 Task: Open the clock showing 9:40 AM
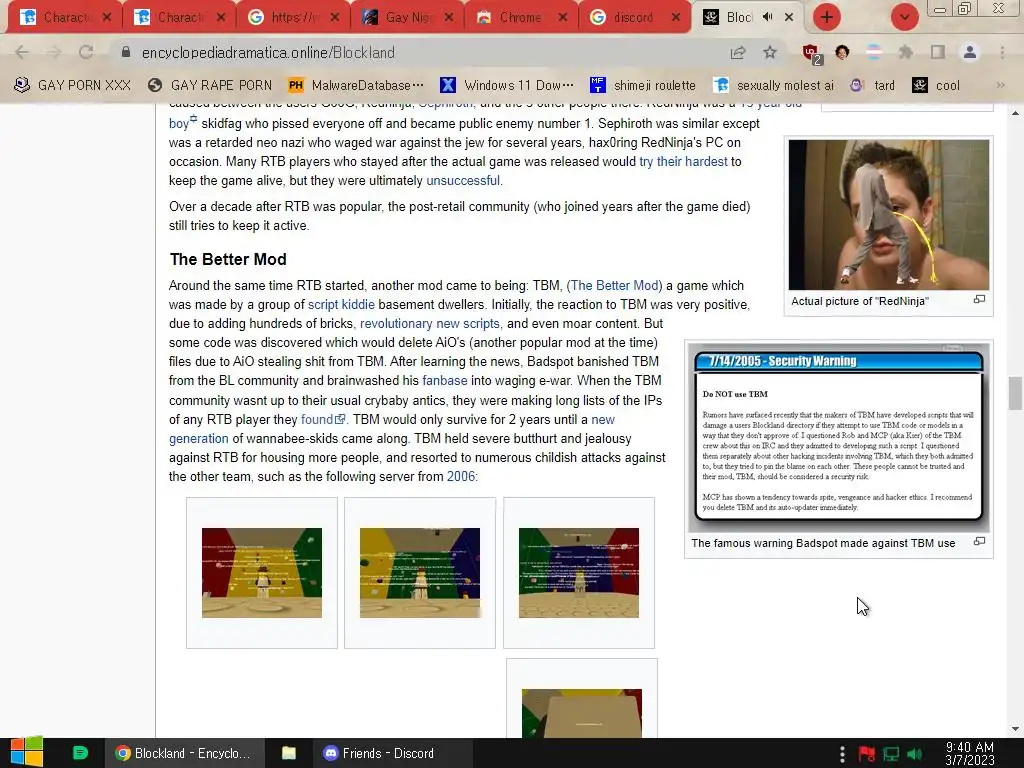(x=970, y=753)
